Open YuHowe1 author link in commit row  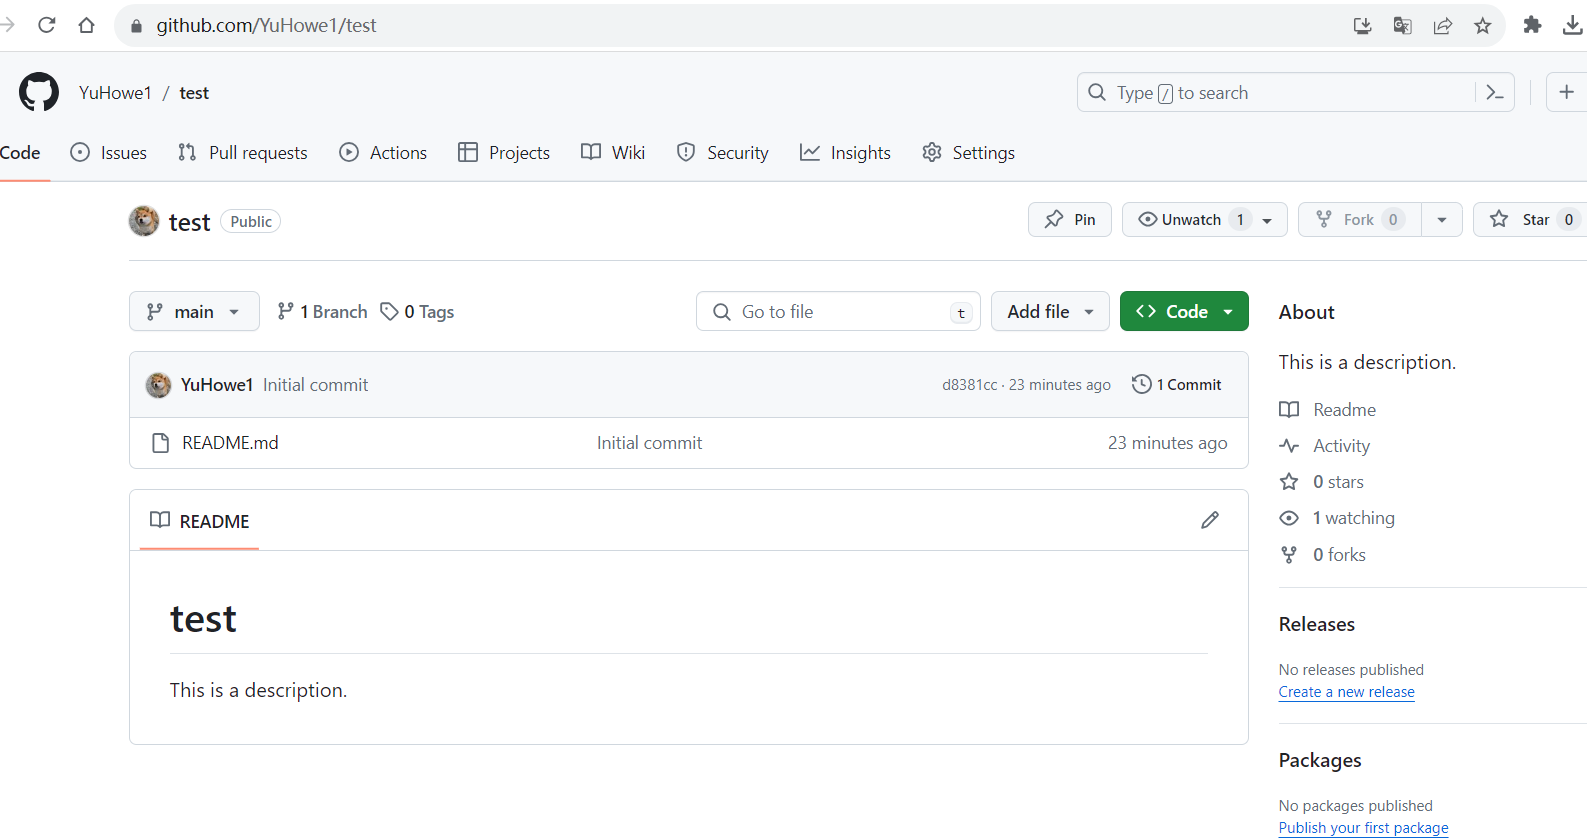tap(217, 385)
